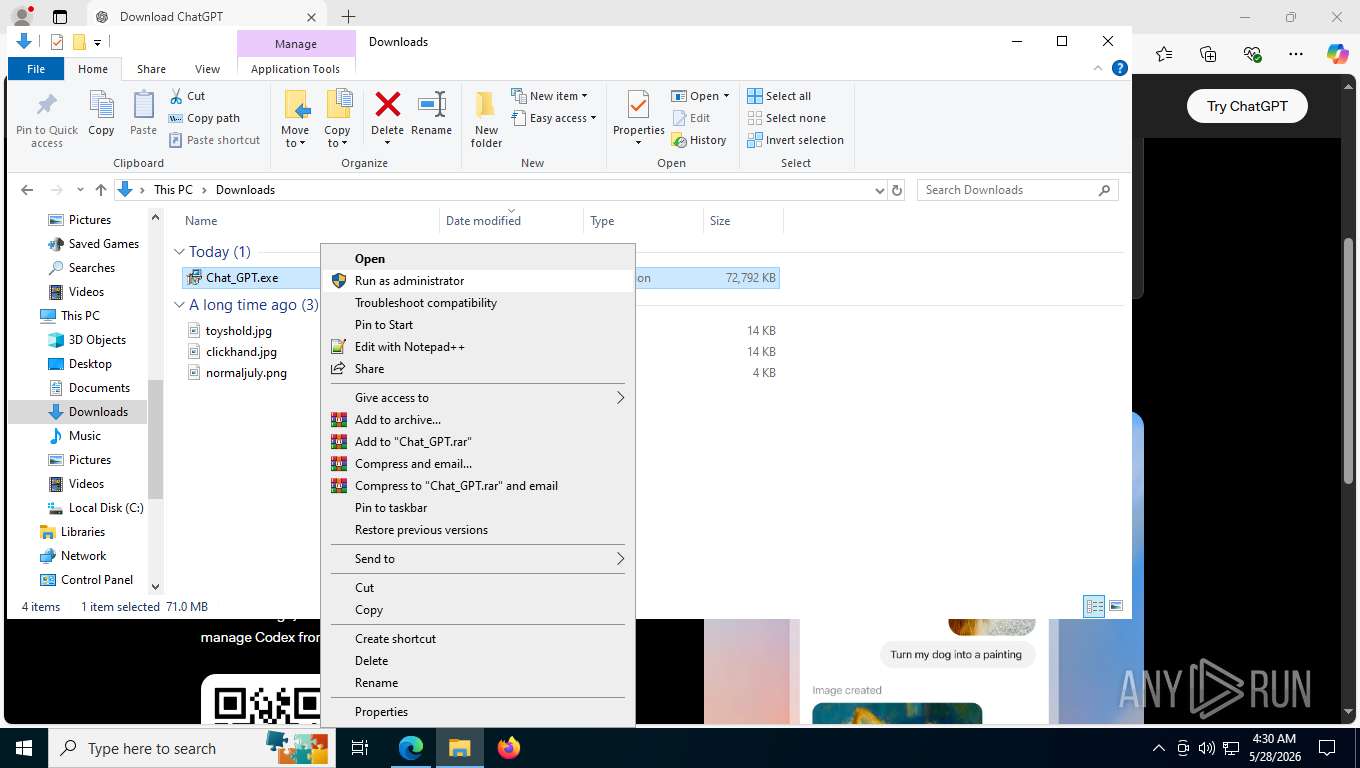
Task: Switch to details view layout icon
Action: [x=1095, y=606]
